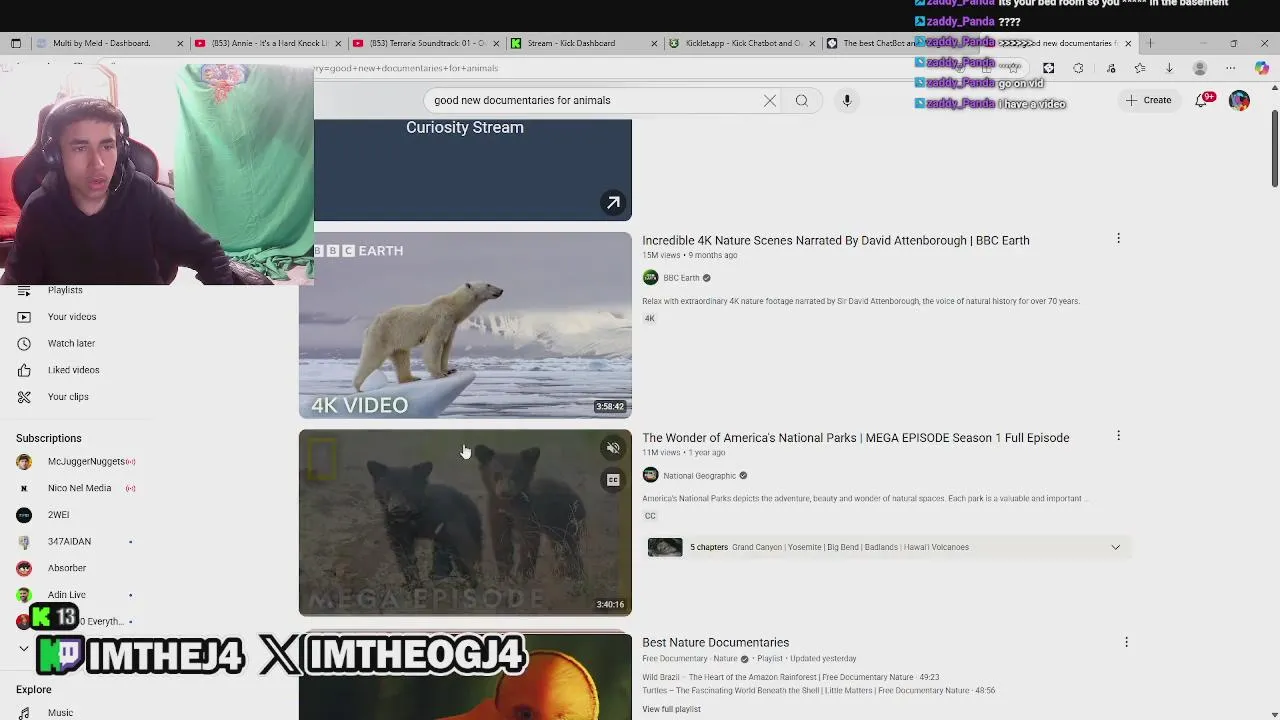Open options menu for Best Nature Documentaries
Image resolution: width=1280 pixels, height=720 pixels.
click(1126, 642)
